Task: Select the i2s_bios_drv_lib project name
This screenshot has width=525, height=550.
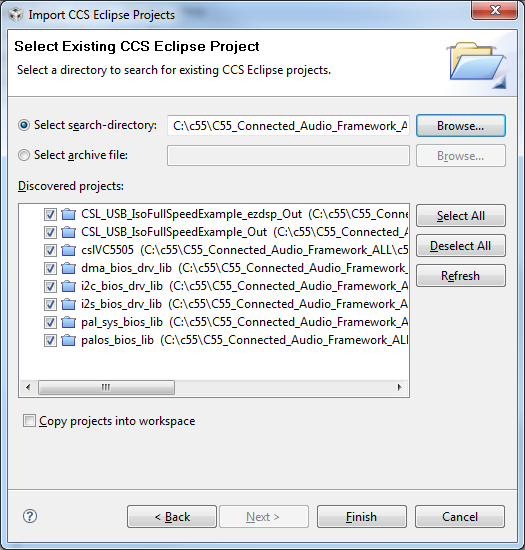Action: (x=121, y=304)
